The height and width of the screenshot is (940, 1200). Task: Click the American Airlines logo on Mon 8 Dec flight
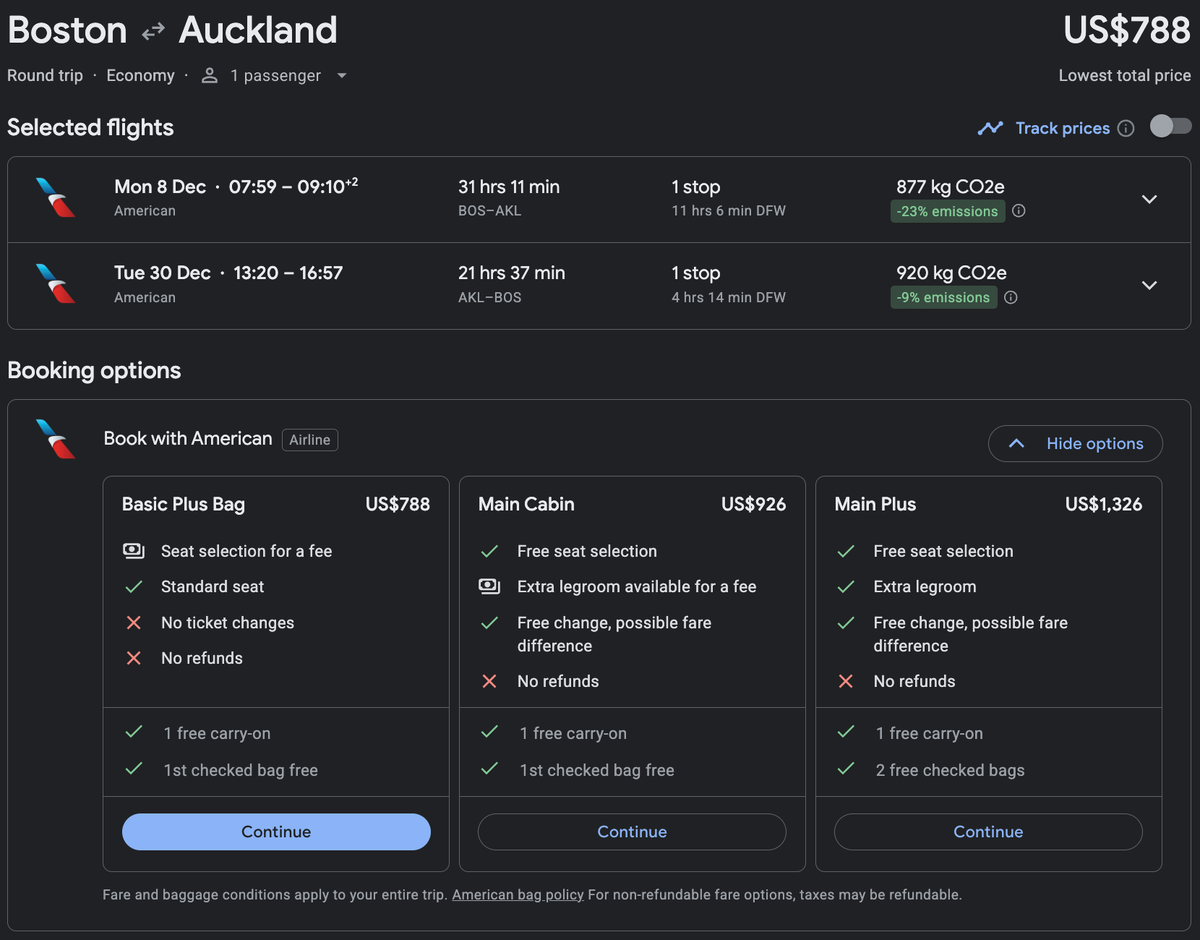55,198
